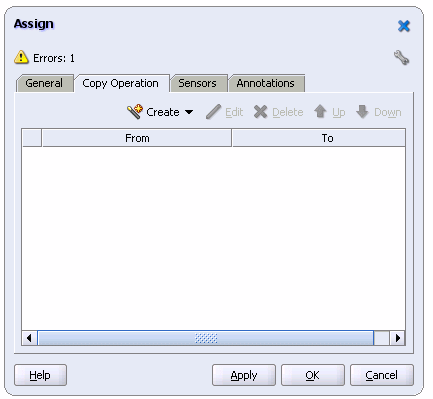433x399 pixels.
Task: Click the horizontal scrollbar thumb
Action: [x=206, y=338]
